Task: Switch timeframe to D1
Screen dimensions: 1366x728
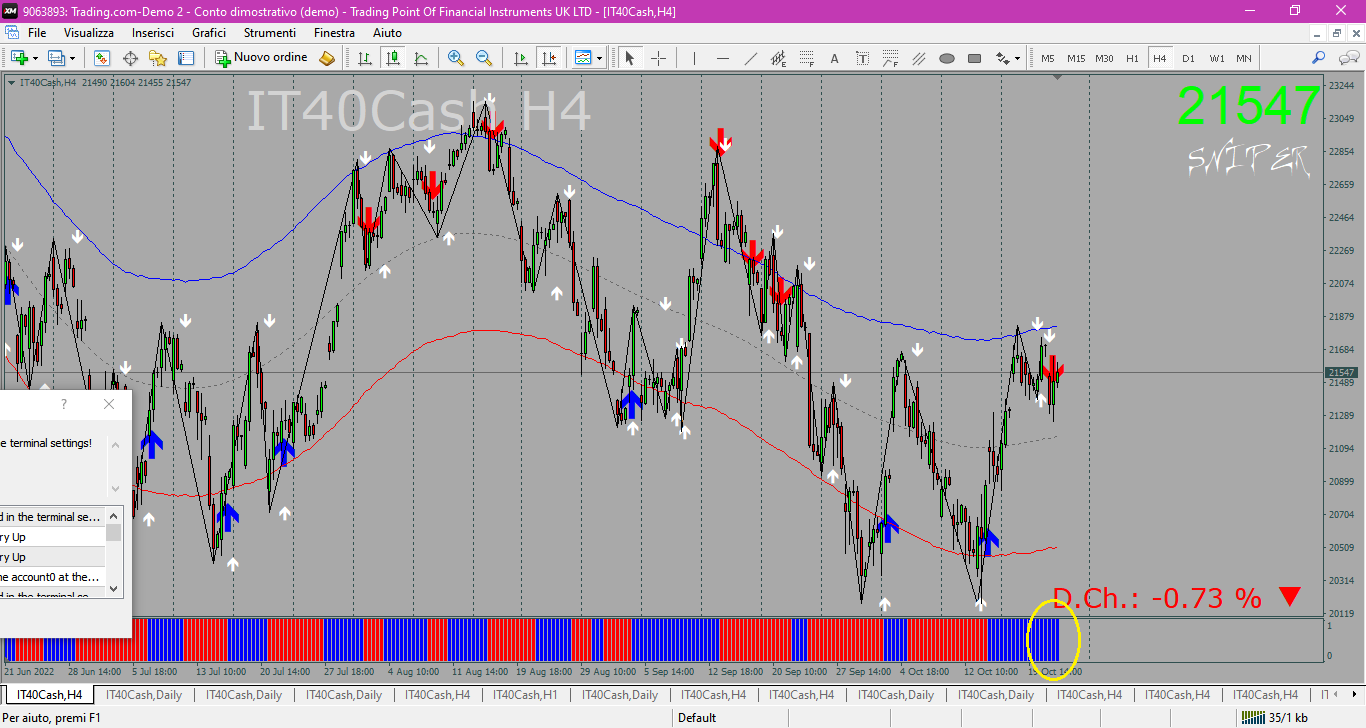Action: 1188,58
